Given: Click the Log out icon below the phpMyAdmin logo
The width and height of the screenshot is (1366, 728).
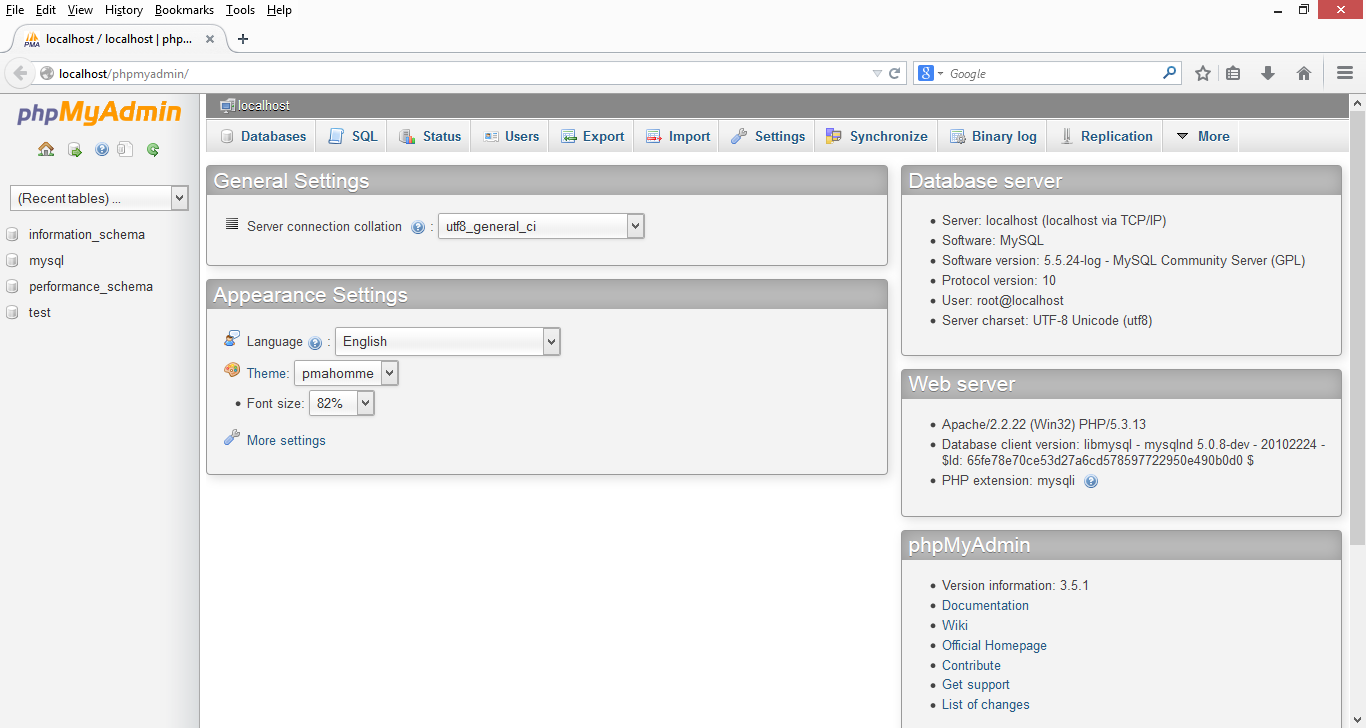Looking at the screenshot, I should pos(74,149).
